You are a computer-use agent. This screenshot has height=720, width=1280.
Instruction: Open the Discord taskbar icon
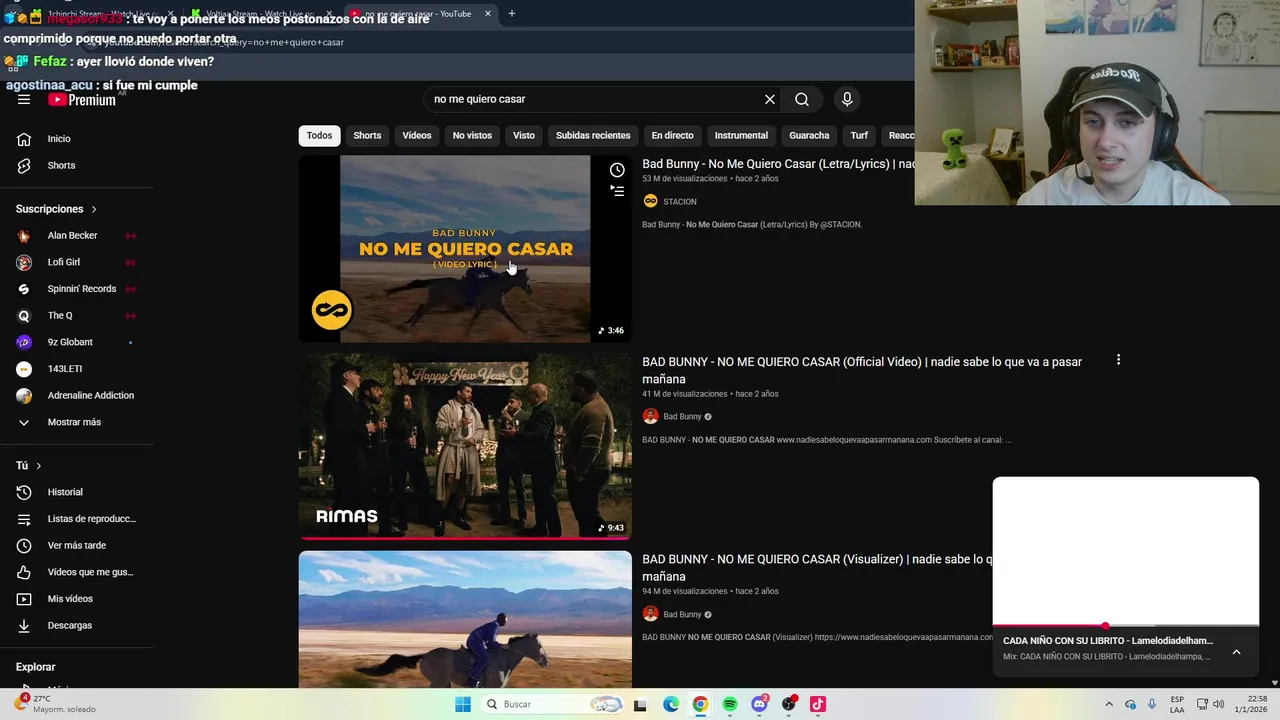click(x=759, y=704)
